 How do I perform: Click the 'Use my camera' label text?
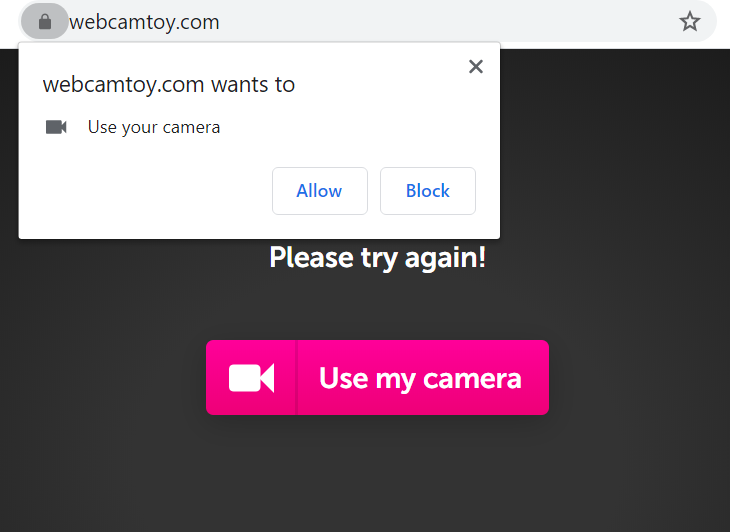coord(420,378)
